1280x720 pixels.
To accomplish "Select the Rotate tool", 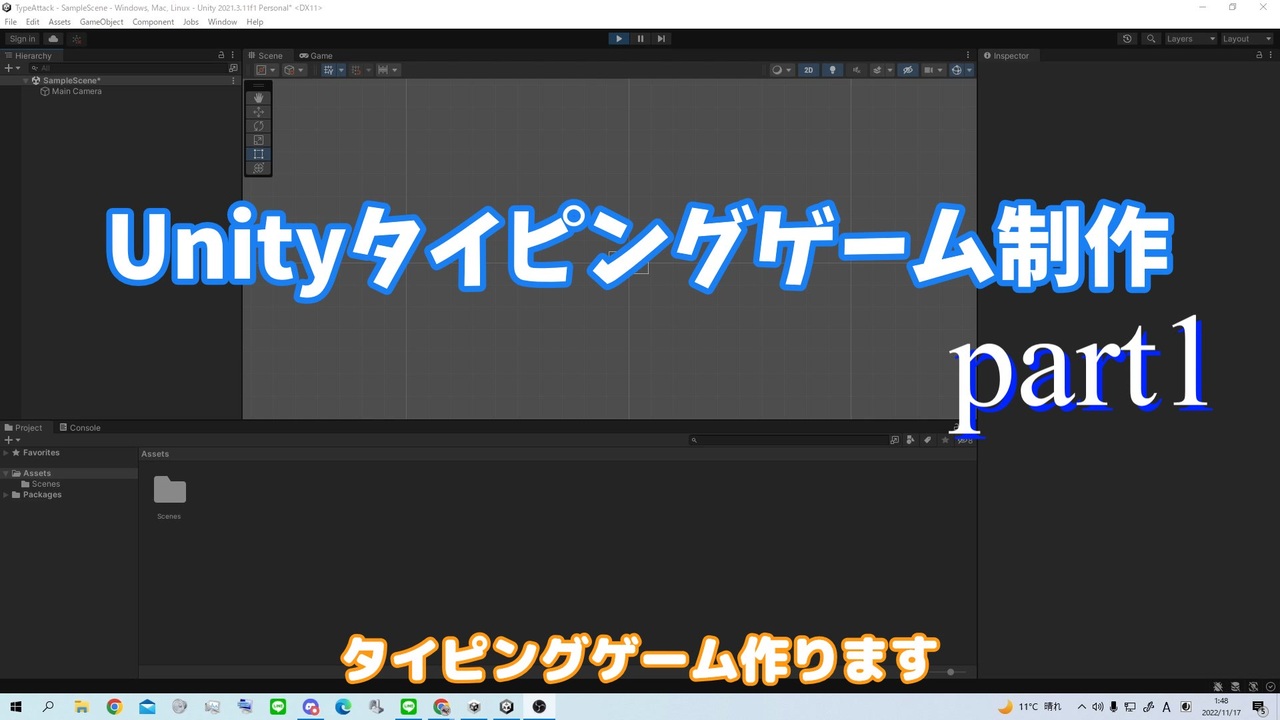I will point(258,125).
